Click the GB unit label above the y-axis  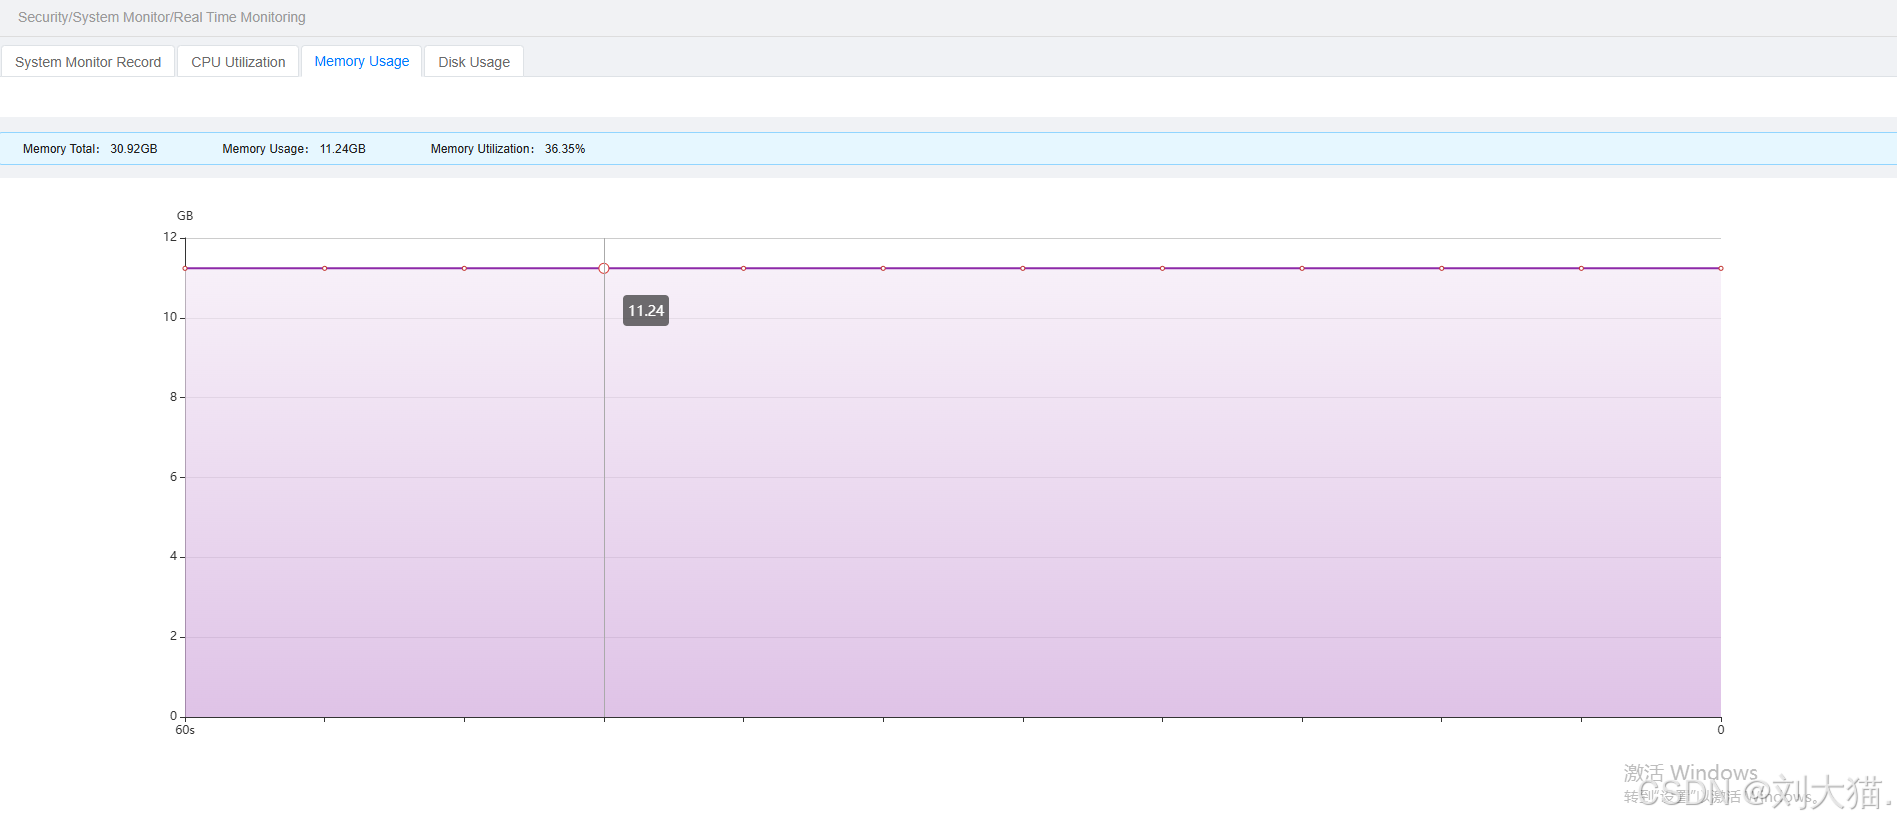coord(185,216)
